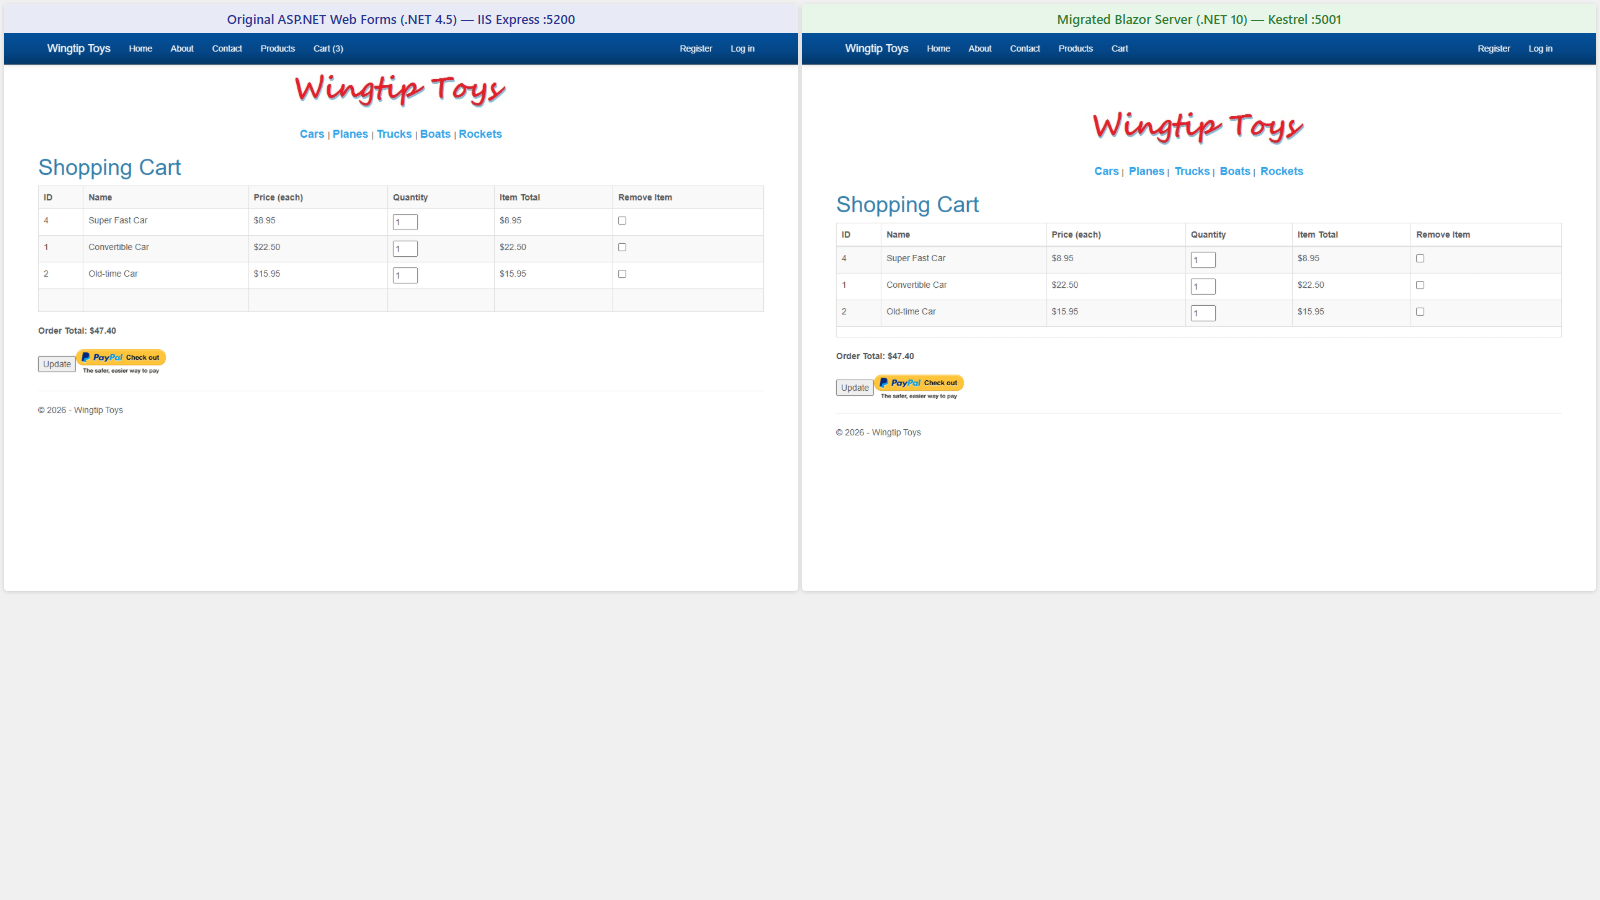
Task: Check Remove Item for Convertible Car on Blazor site
Action: click(x=1419, y=284)
